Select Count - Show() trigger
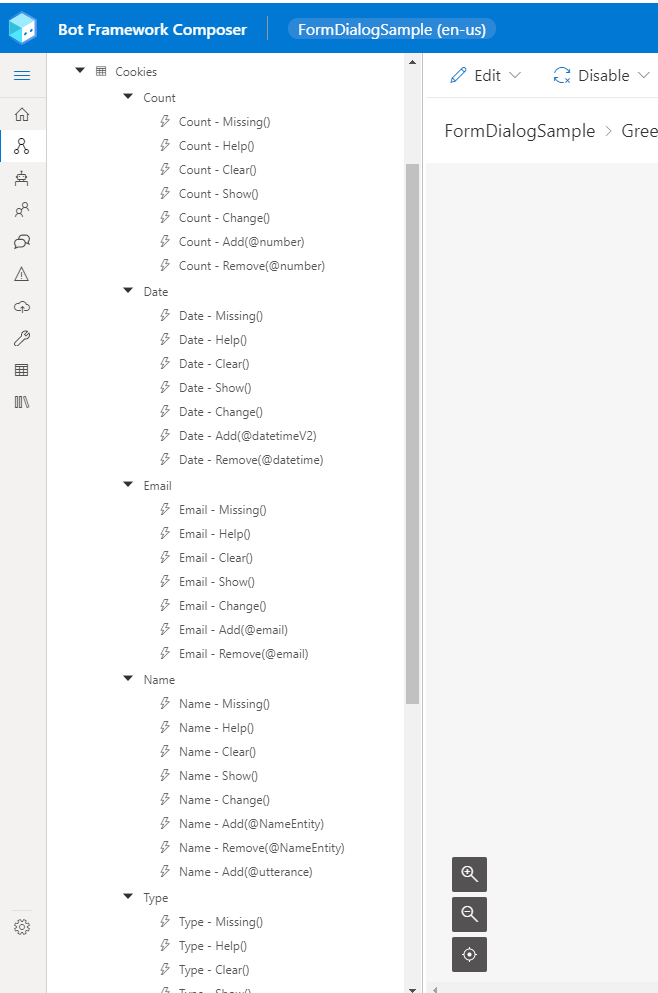 pos(218,194)
